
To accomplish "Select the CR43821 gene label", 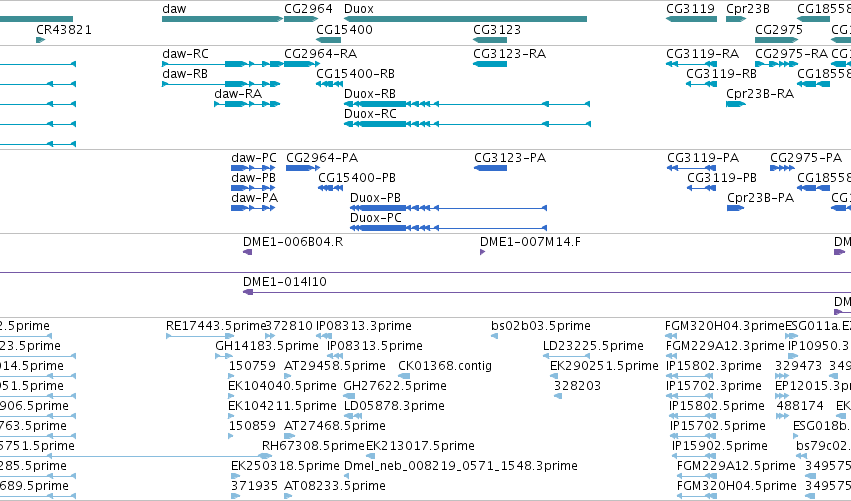I will [64, 30].
